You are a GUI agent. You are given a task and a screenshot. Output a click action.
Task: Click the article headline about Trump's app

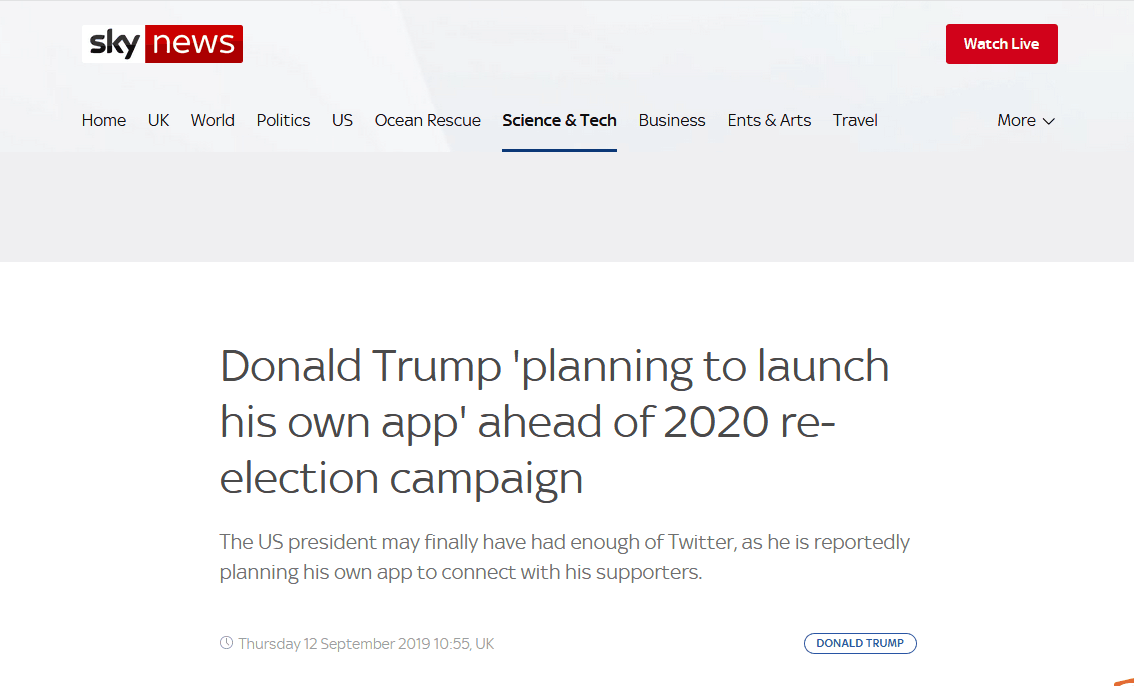554,421
